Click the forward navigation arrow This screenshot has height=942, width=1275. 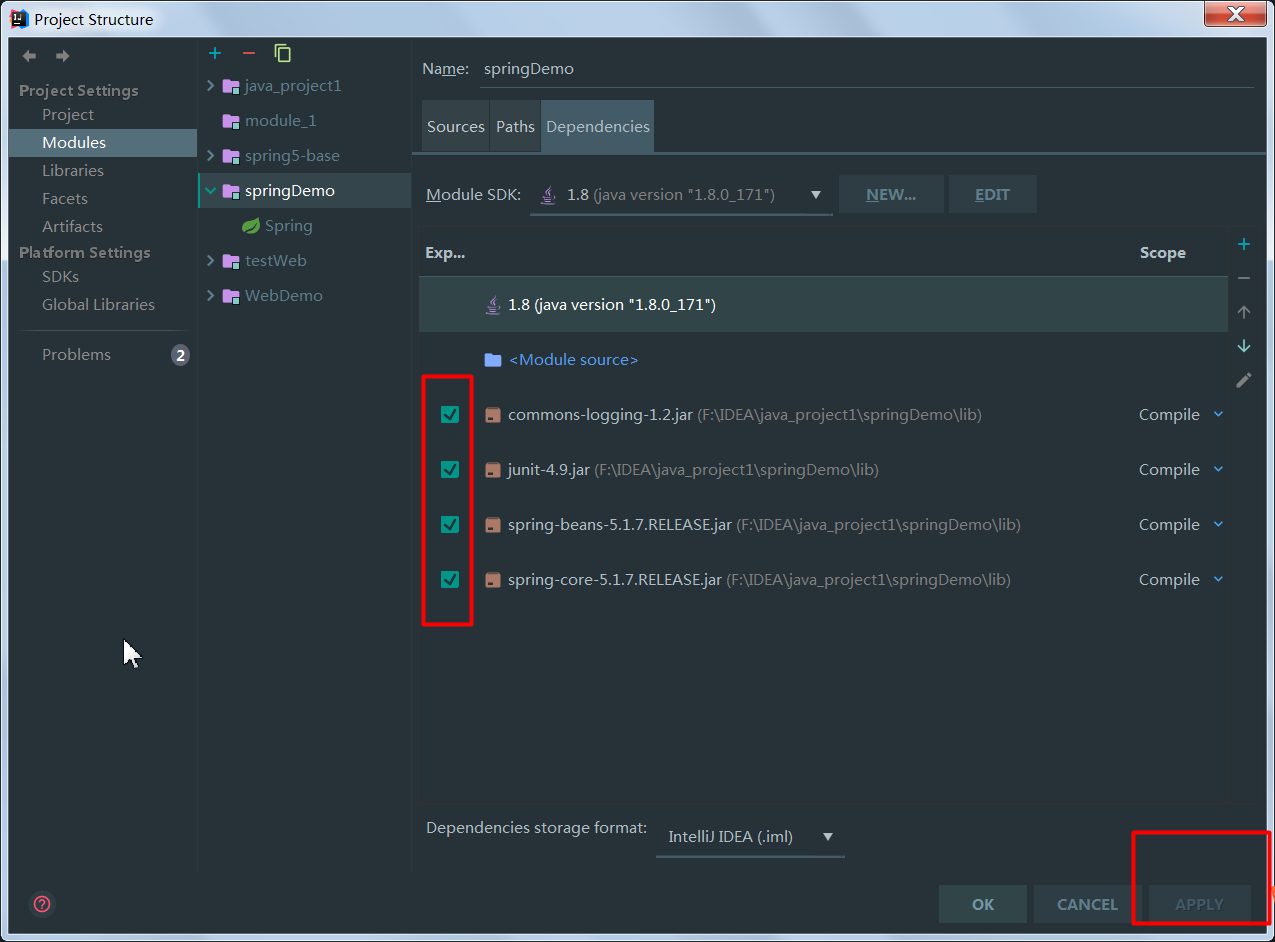tap(62, 56)
